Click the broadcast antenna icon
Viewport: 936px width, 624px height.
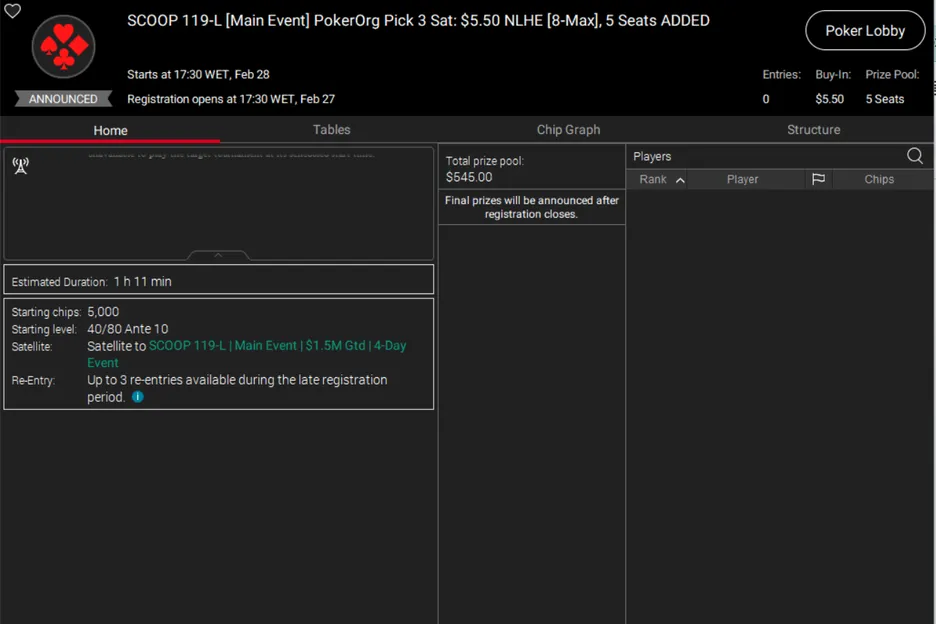[x=20, y=166]
